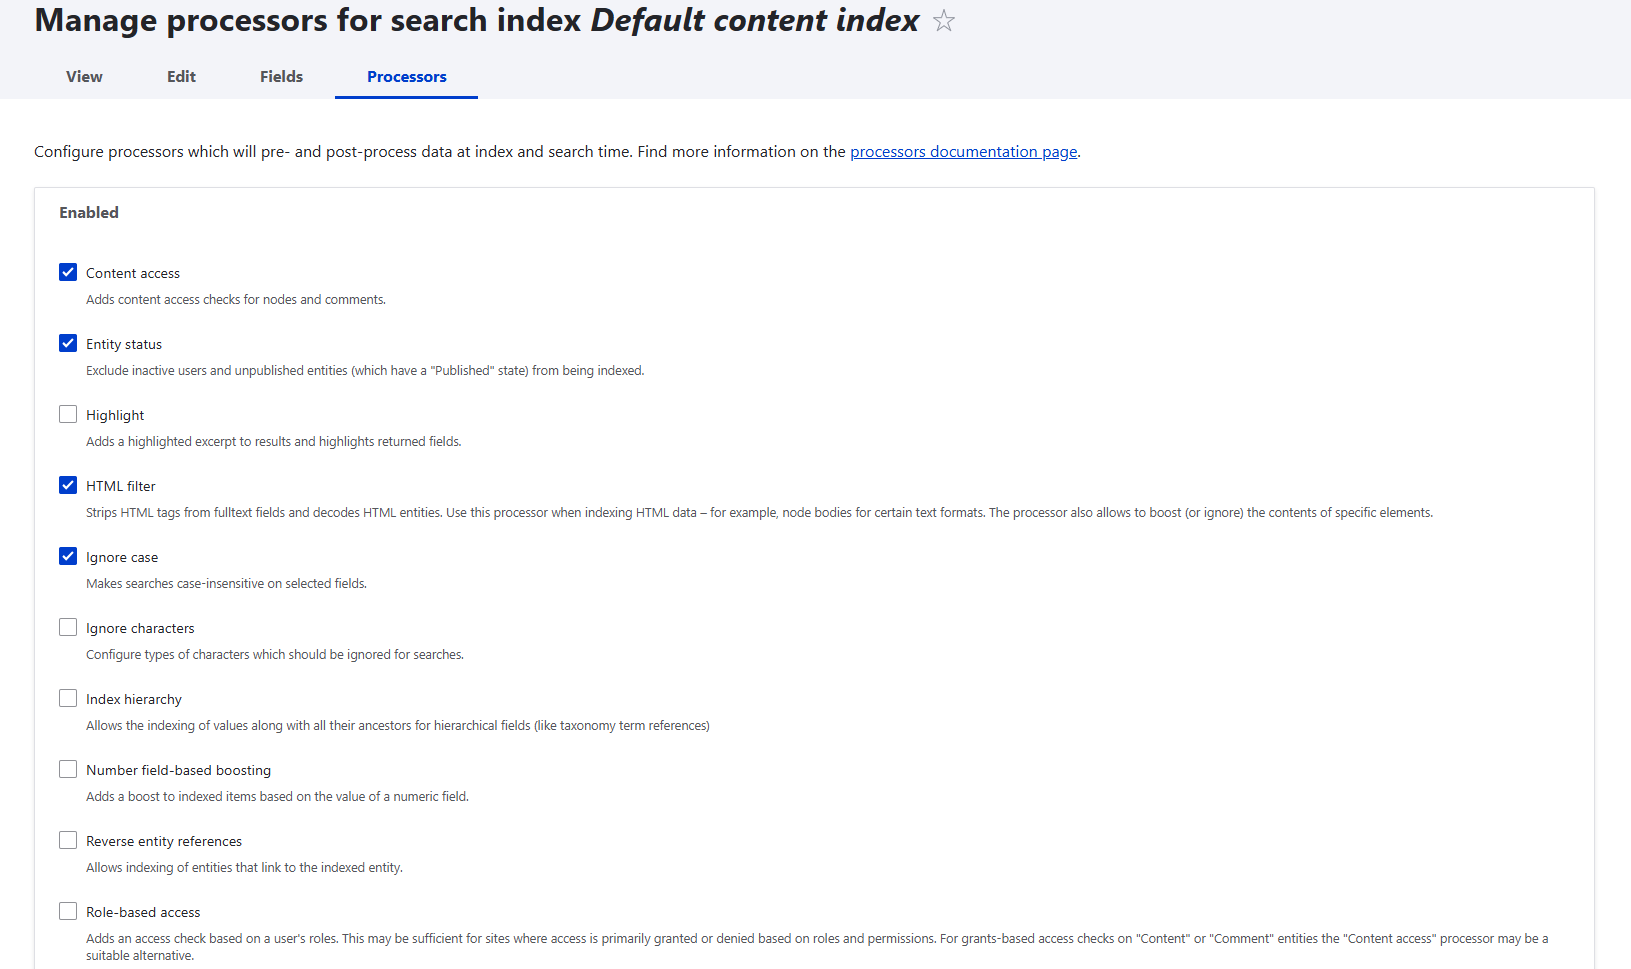Enable the Index hierarchy processor
The image size is (1631, 969).
point(67,697)
